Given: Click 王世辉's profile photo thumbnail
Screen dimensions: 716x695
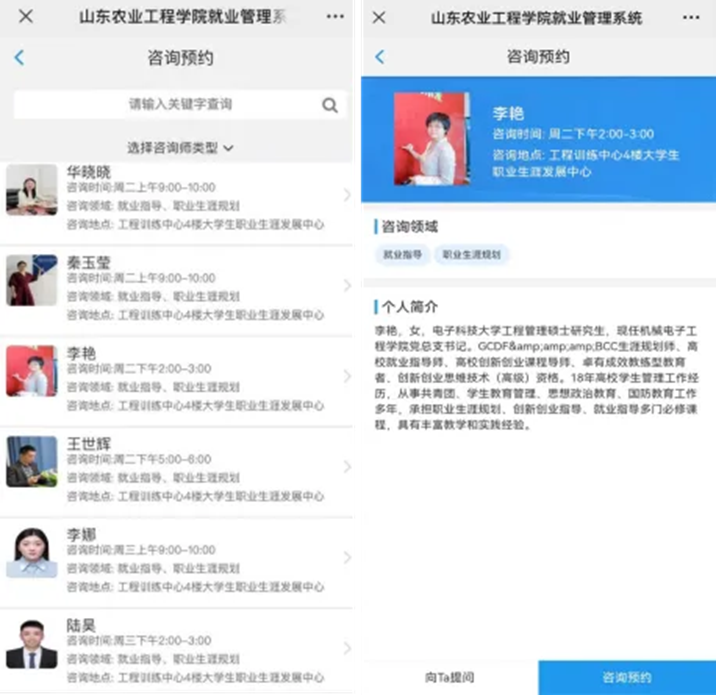Looking at the screenshot, I should (31, 461).
